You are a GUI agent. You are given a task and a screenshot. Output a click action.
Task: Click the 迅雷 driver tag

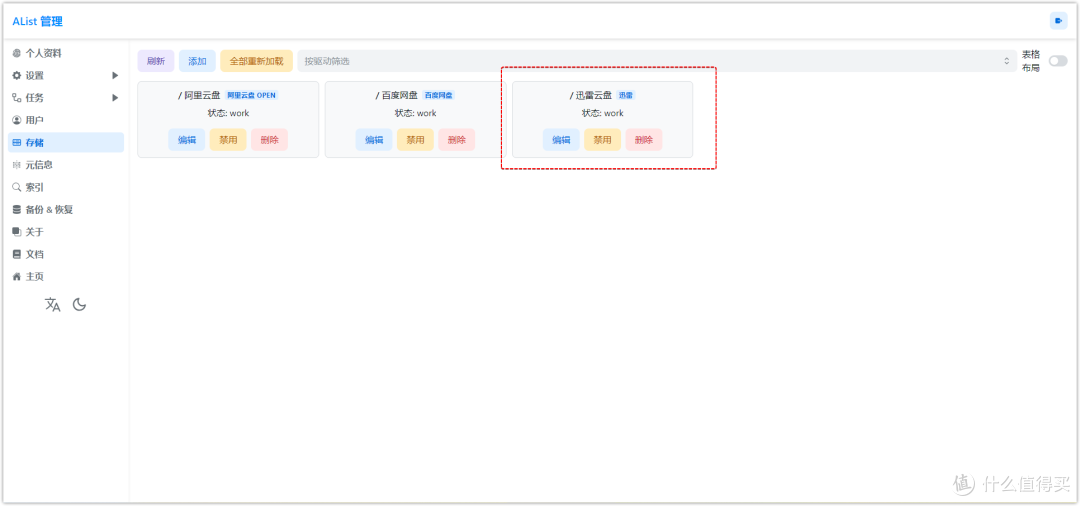[x=625, y=96]
